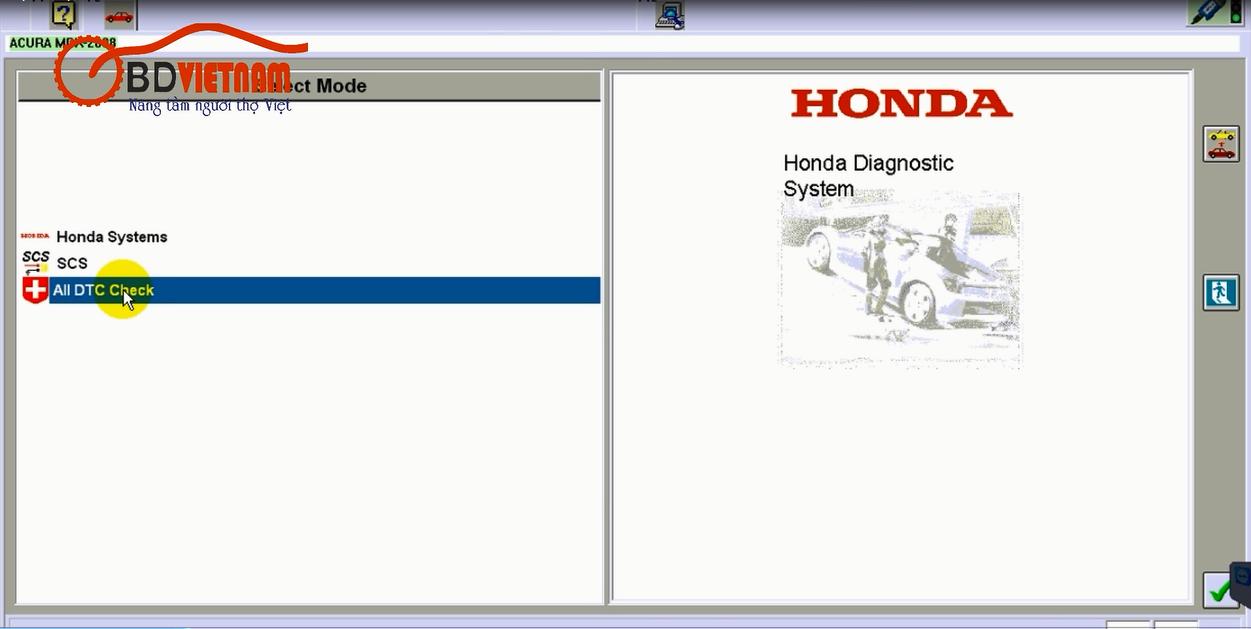This screenshot has height=629, width=1251.
Task: Click the SCS icon beside the SCS entry
Action: coord(35,263)
